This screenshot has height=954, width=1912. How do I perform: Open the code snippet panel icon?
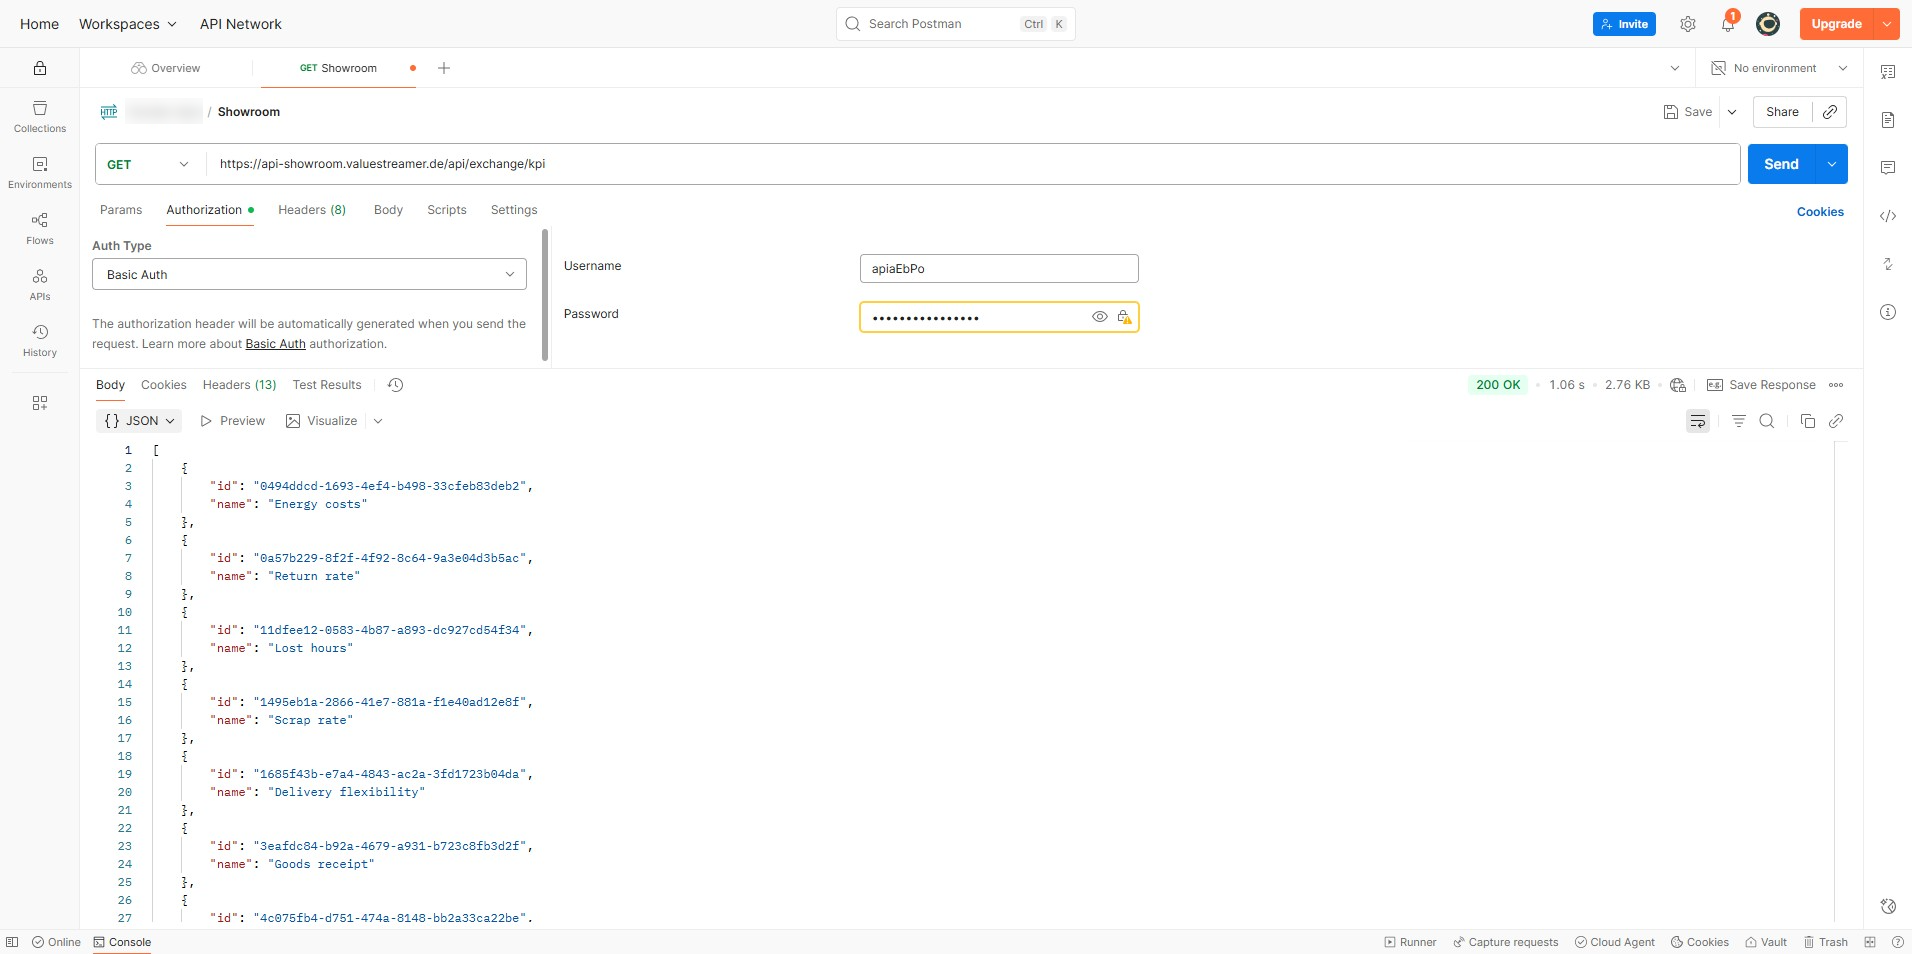(x=1888, y=216)
